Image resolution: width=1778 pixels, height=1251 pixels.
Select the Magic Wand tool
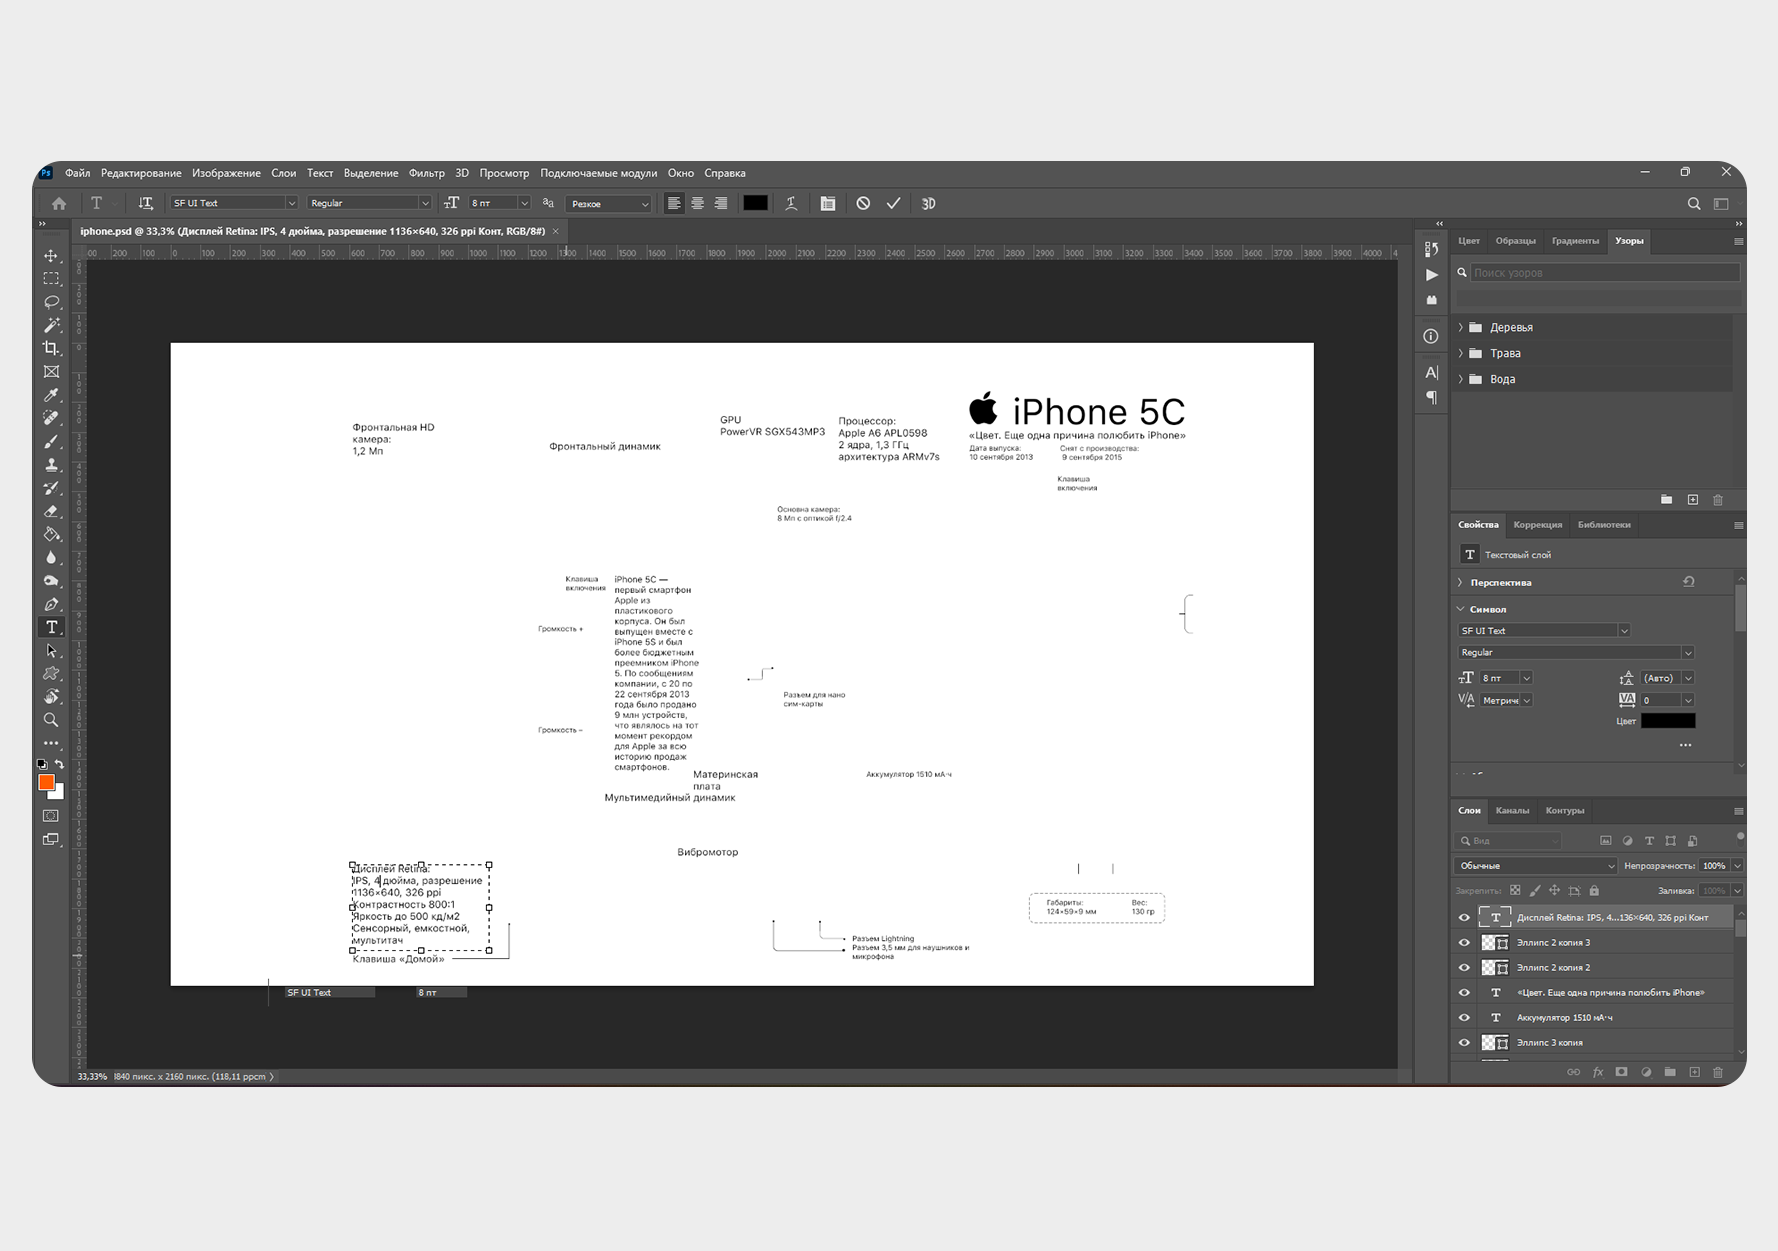[51, 325]
